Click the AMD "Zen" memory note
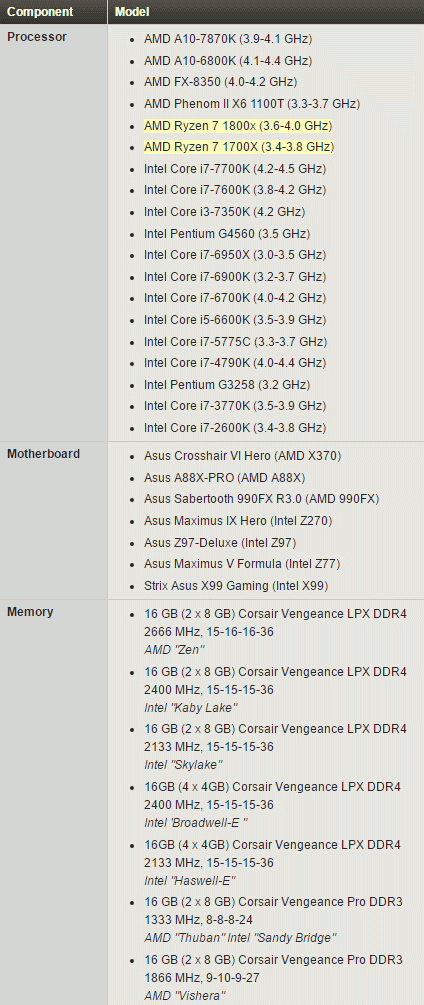424x1005 pixels. click(x=174, y=649)
